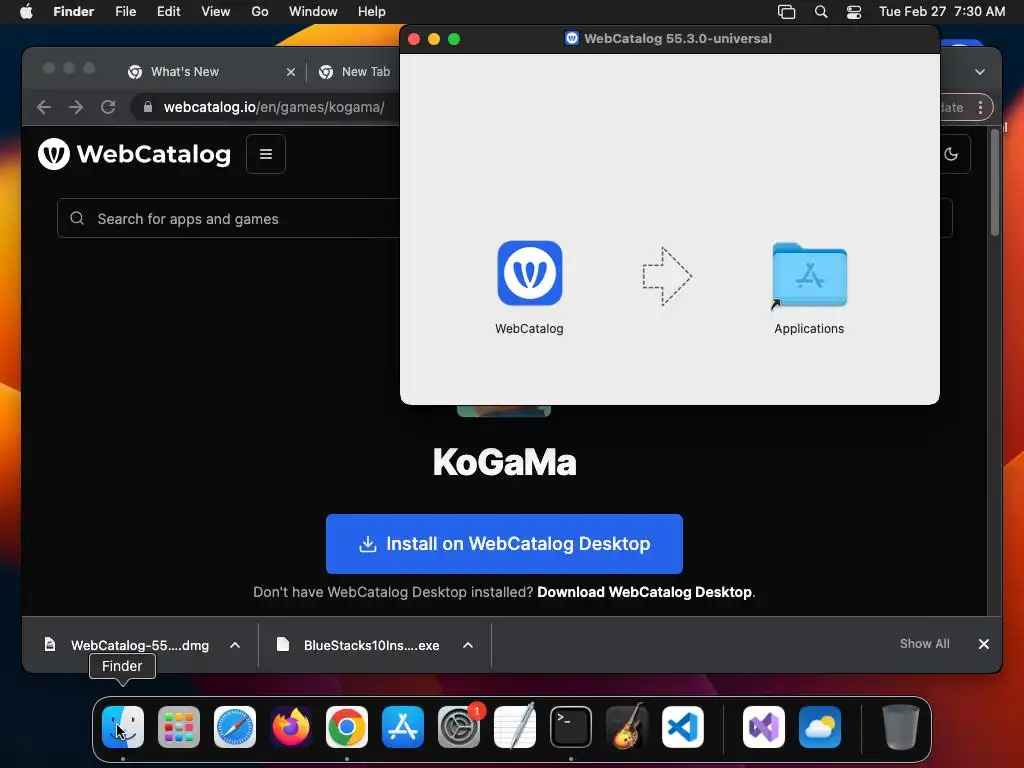Open the Window menu
Screen dimensions: 1024x768
pyautogui.click(x=313, y=12)
